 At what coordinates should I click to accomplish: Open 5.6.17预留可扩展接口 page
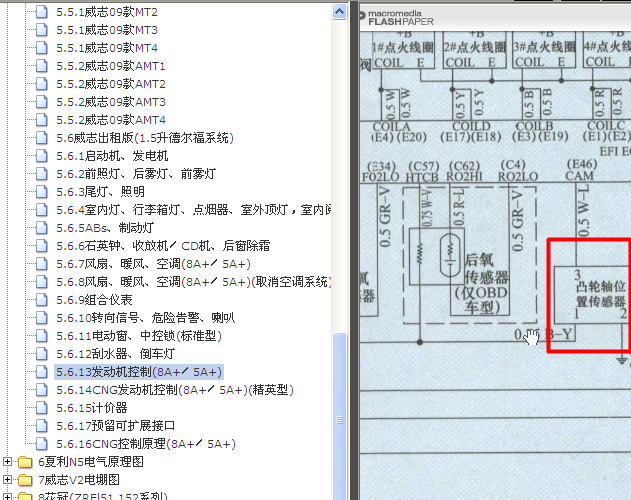click(115, 426)
